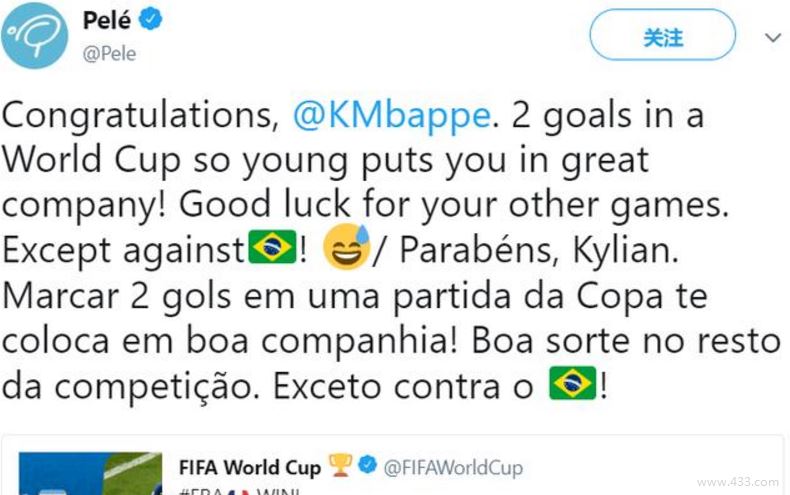Open the FIFA World Cup account name
The image size is (790, 495).
click(250, 467)
